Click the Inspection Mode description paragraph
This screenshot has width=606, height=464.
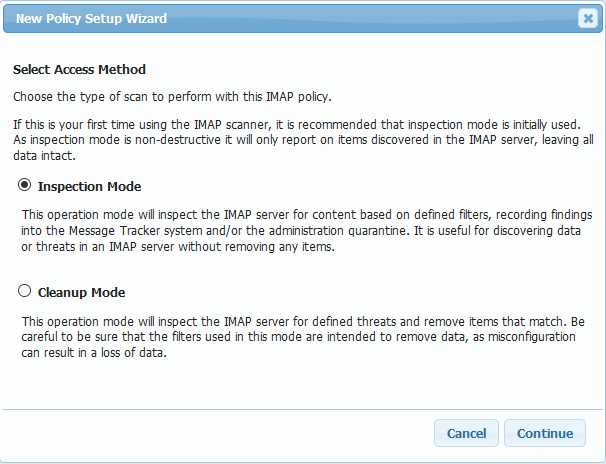point(300,230)
